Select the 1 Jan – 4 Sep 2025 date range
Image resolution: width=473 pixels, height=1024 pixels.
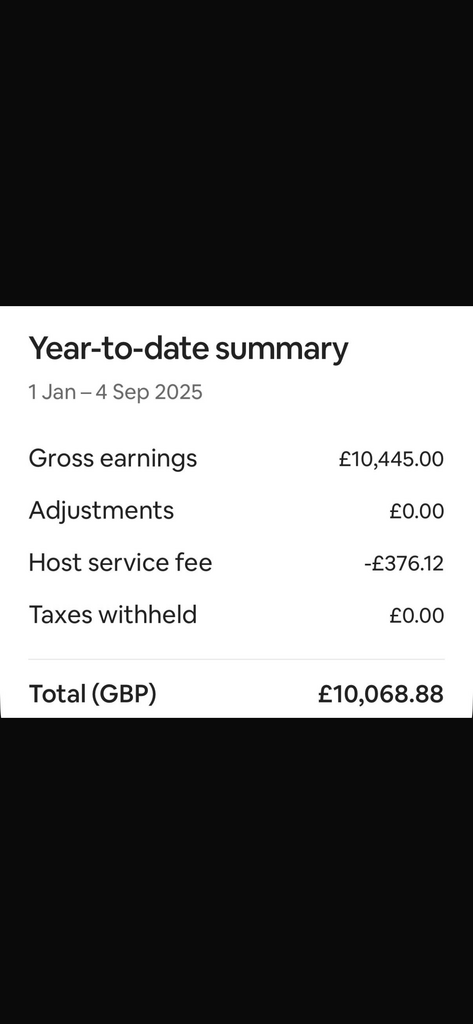click(115, 392)
